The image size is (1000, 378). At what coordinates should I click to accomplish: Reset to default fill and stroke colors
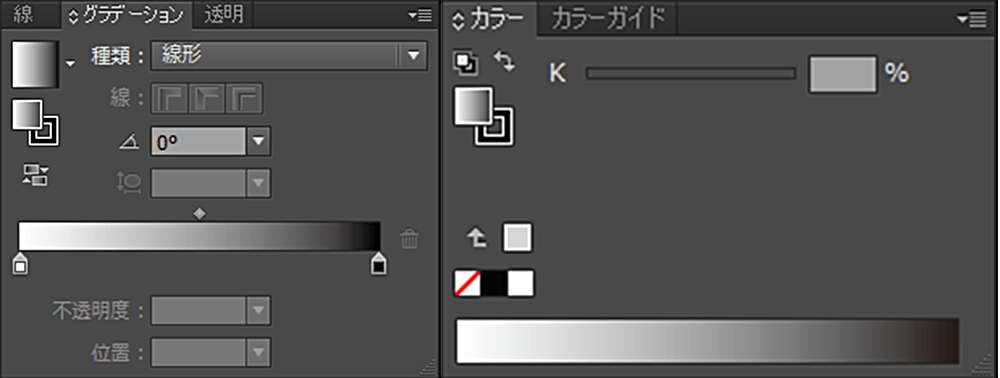tap(465, 62)
